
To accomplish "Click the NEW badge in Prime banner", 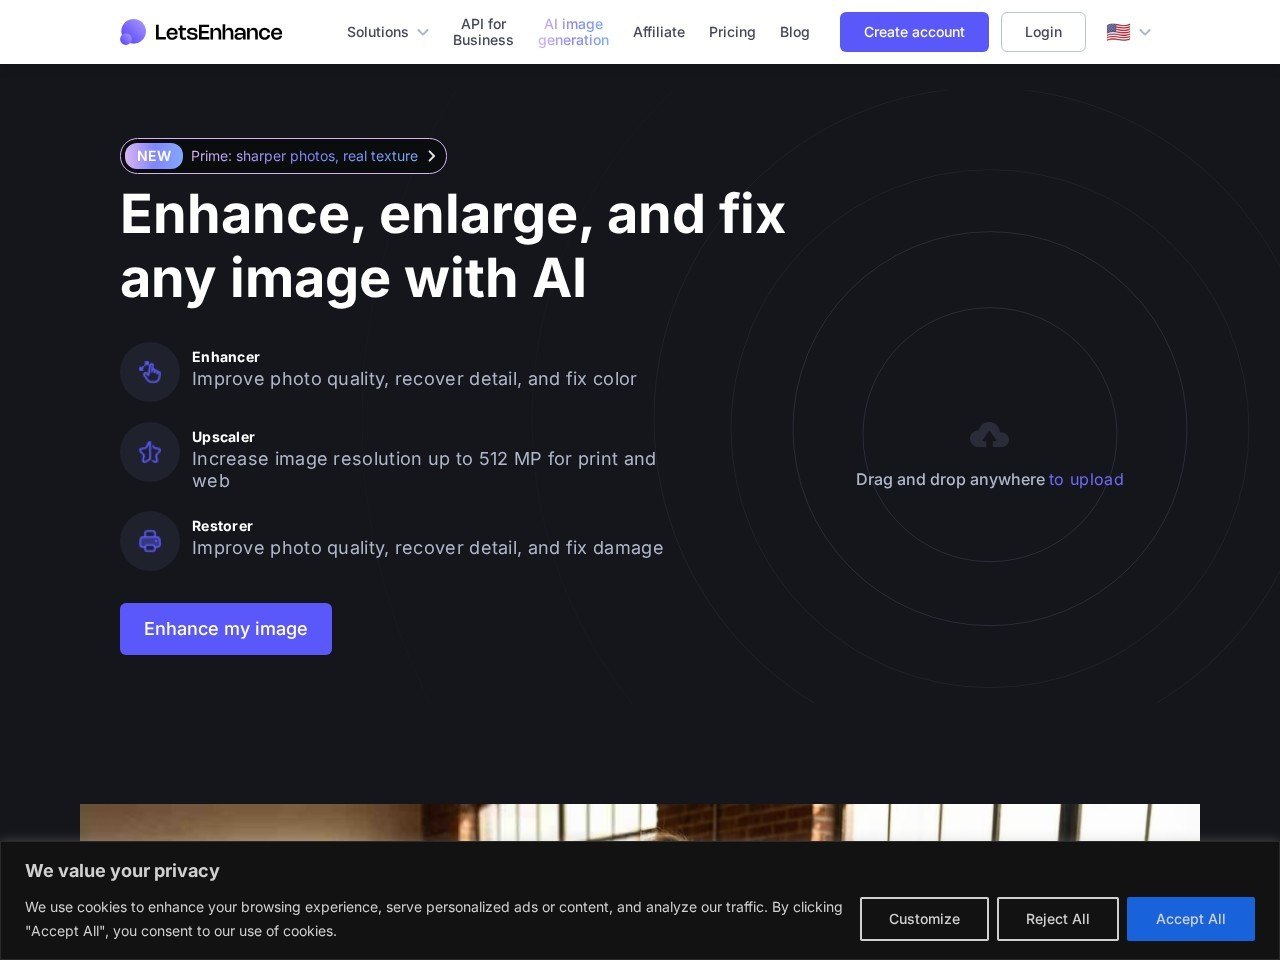I will [154, 156].
